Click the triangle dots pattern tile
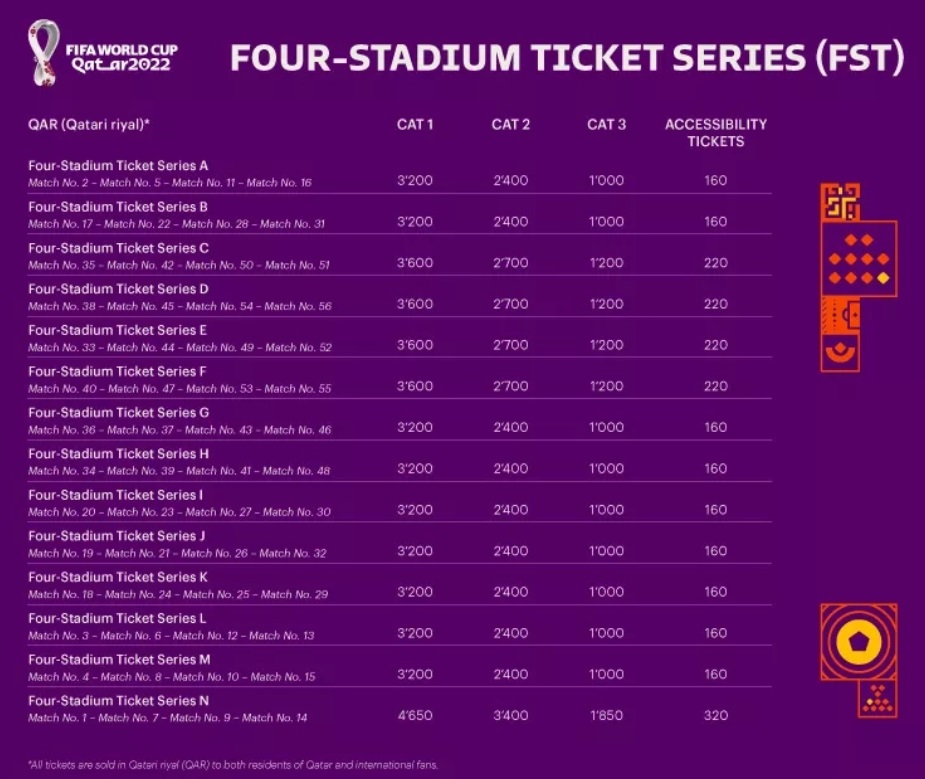Viewport: 925px width, 779px height. pyautogui.click(x=877, y=698)
